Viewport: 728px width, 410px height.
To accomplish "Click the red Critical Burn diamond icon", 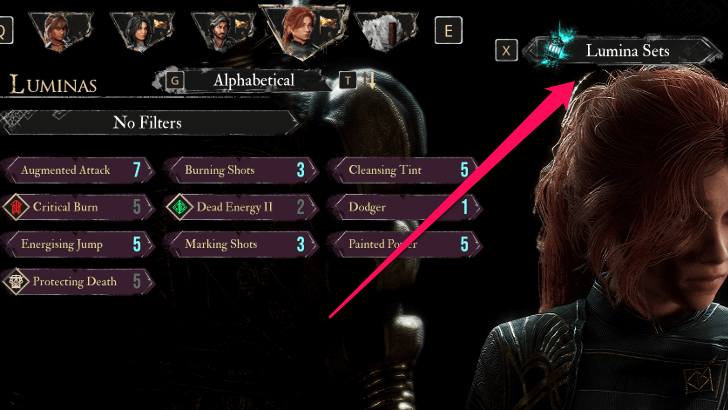I will [16, 207].
